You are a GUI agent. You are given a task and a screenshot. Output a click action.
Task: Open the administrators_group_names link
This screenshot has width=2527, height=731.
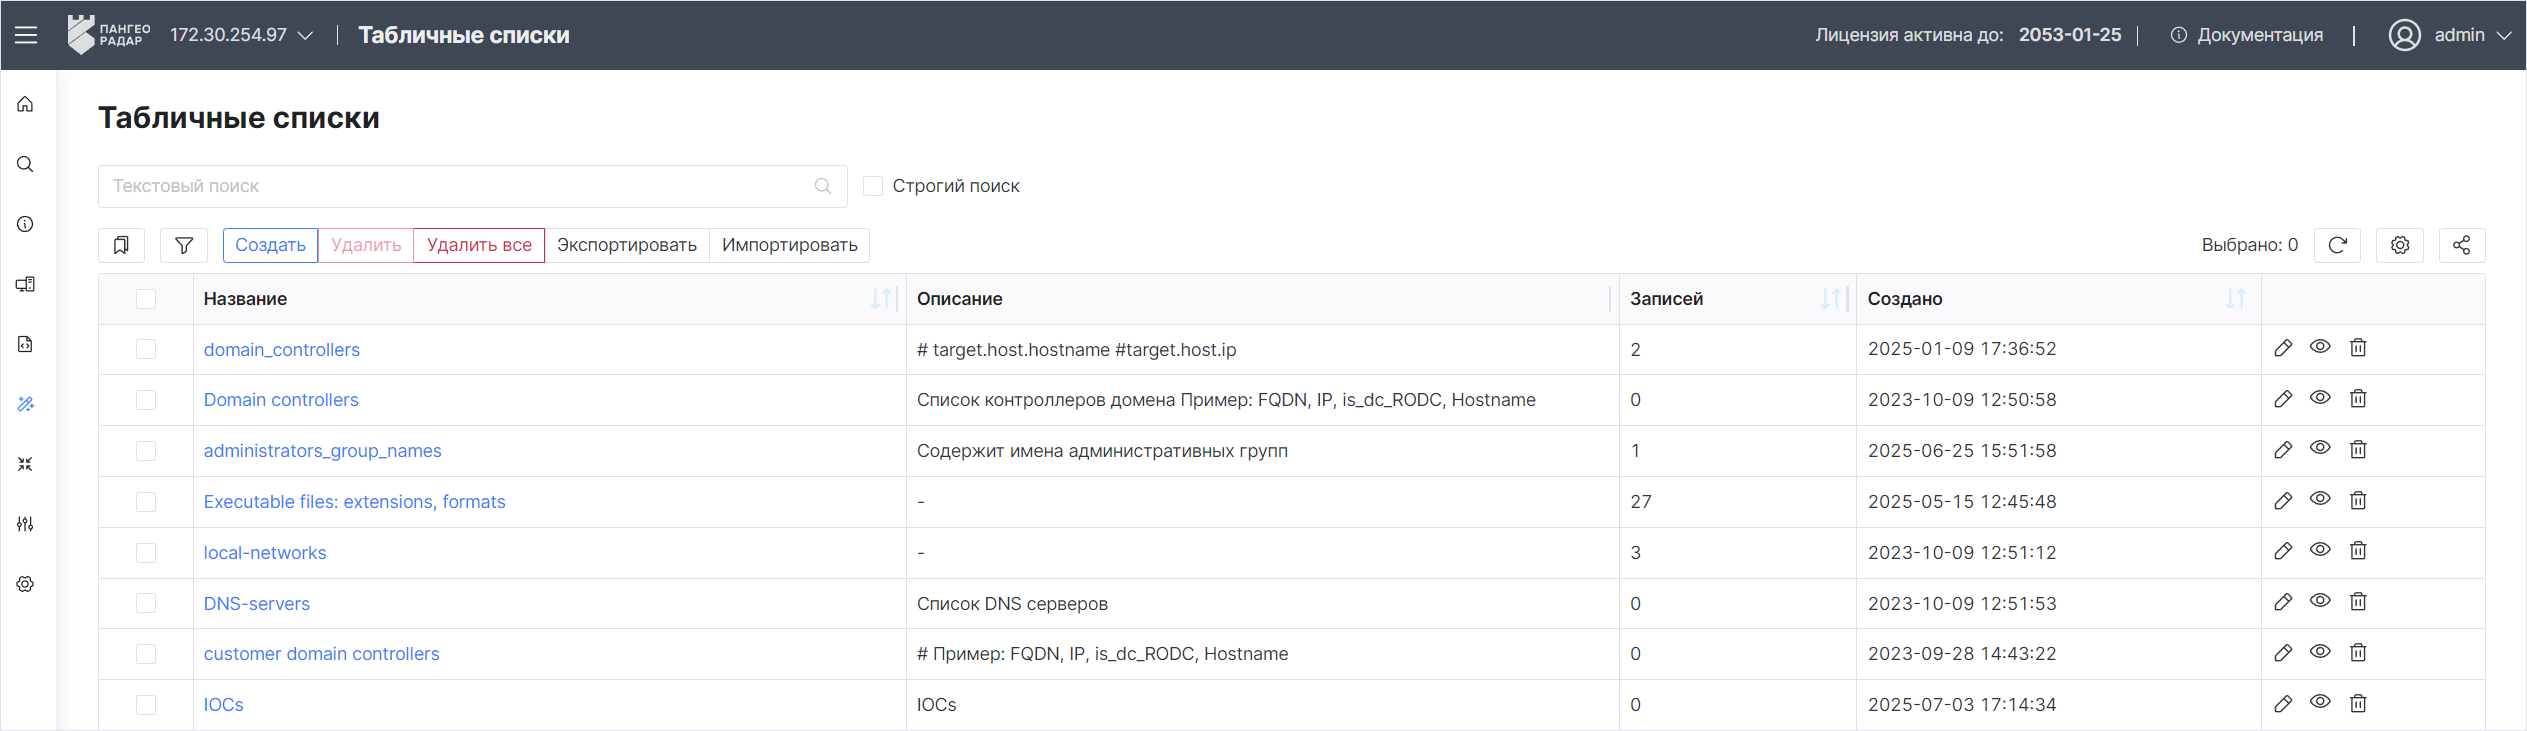(322, 451)
